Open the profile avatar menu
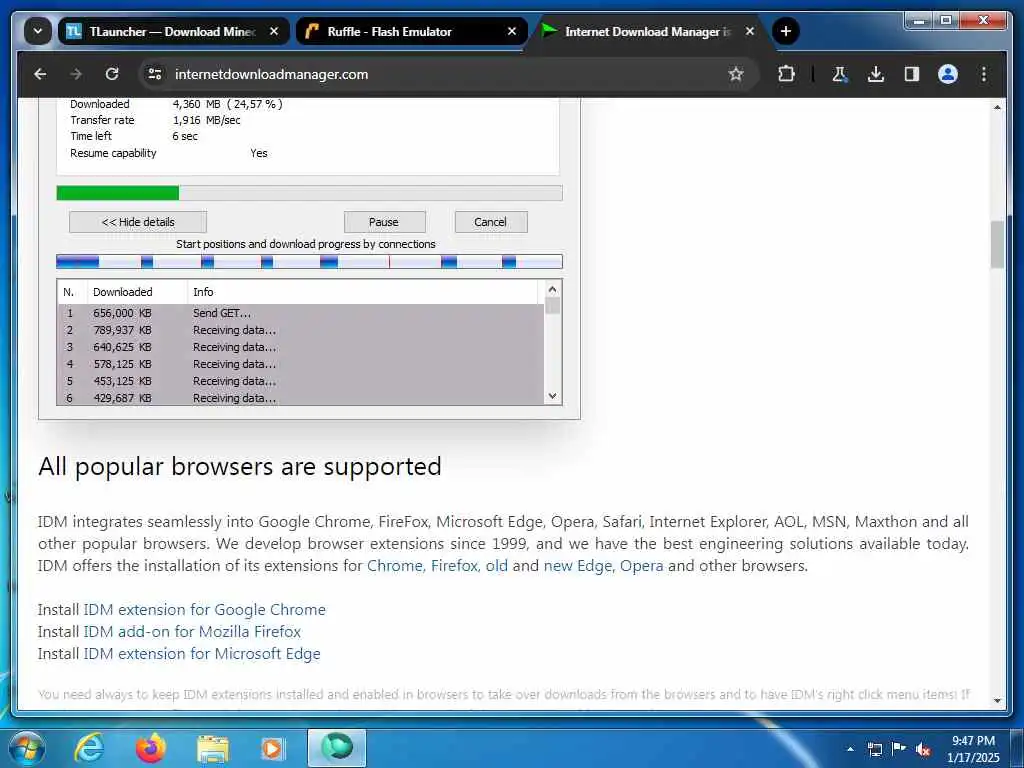This screenshot has width=1024, height=768. [x=948, y=74]
